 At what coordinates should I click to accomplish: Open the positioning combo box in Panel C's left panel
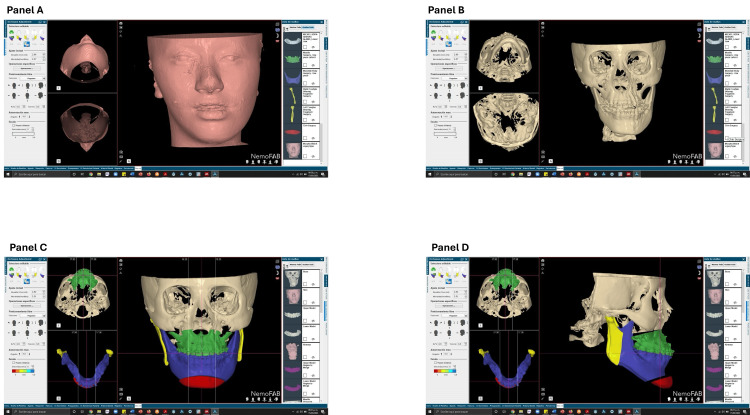(x=33, y=316)
